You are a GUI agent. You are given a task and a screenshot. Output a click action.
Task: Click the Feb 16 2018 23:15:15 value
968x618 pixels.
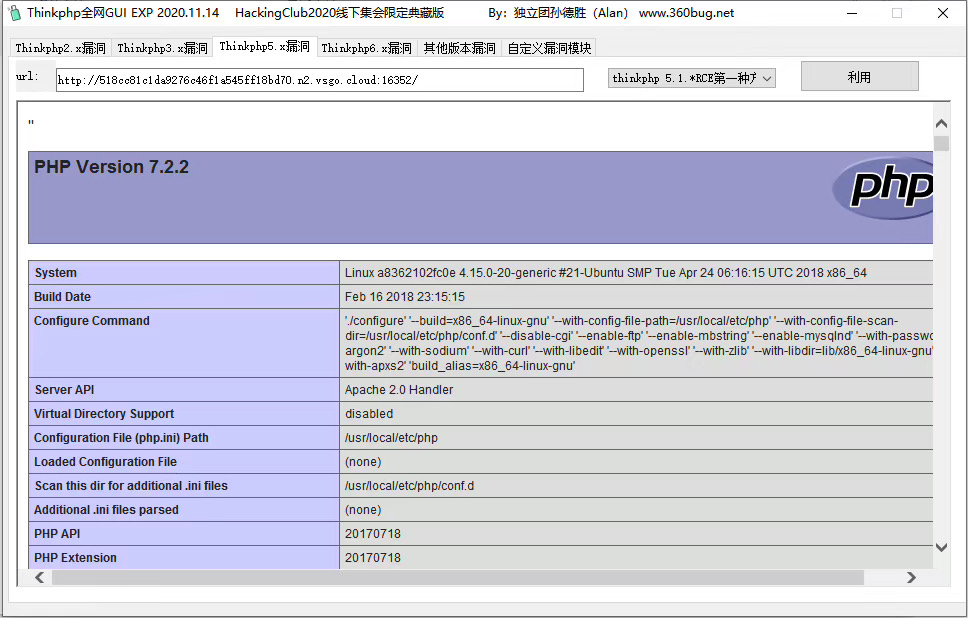[404, 297]
